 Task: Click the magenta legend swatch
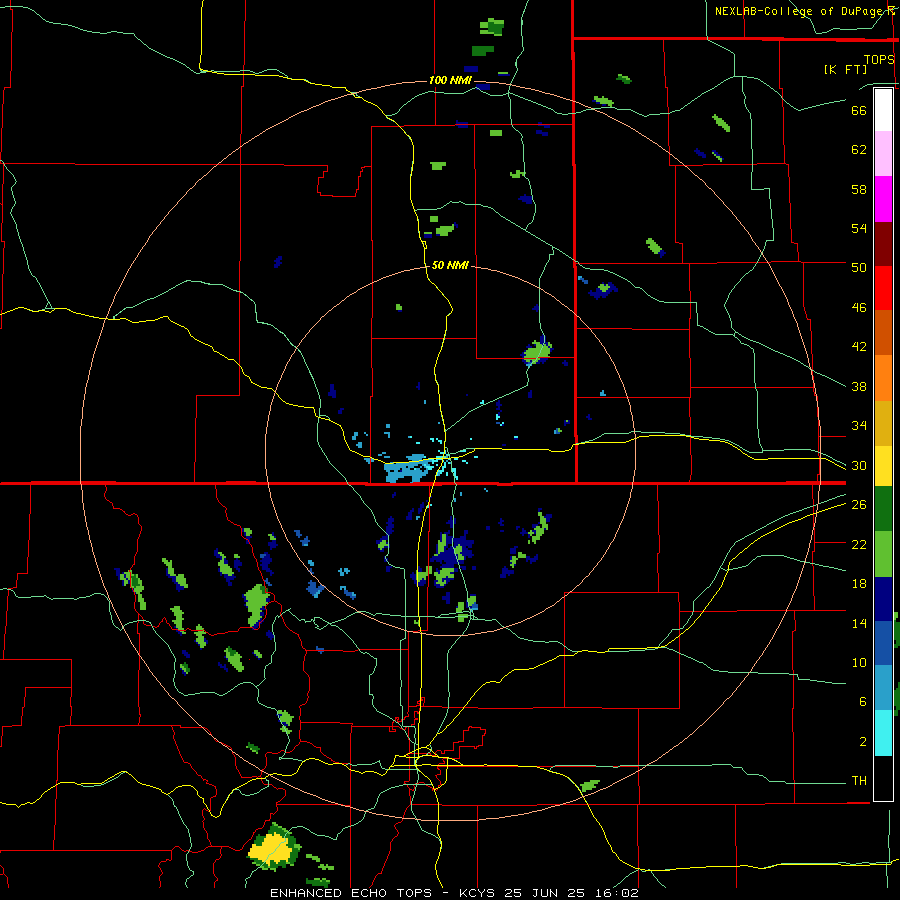coord(883,199)
